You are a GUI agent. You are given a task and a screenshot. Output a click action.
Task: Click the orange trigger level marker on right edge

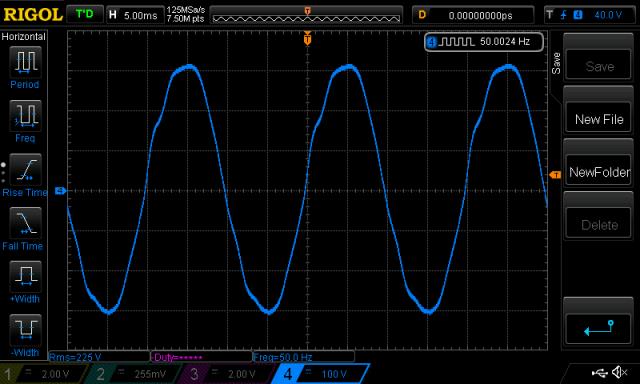point(555,175)
